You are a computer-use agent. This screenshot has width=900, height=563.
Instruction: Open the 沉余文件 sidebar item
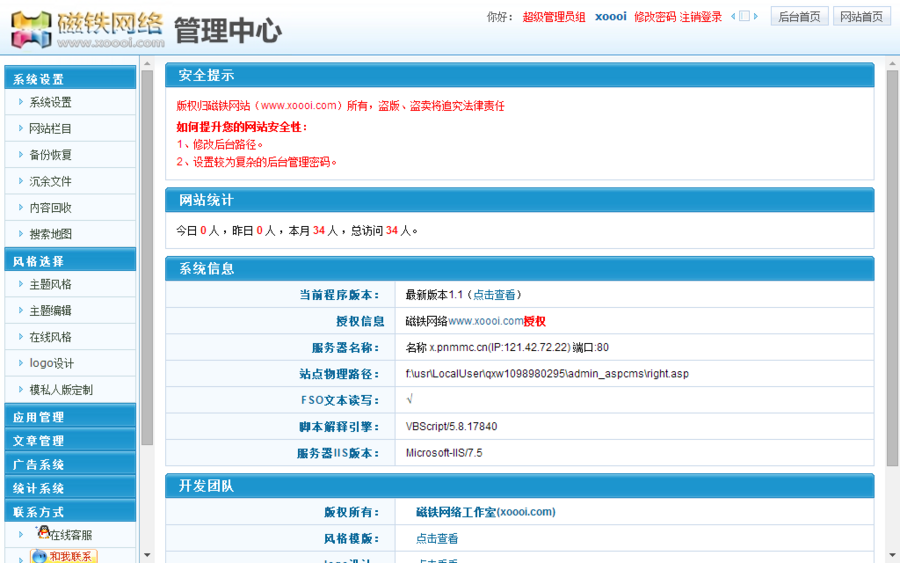(51, 181)
